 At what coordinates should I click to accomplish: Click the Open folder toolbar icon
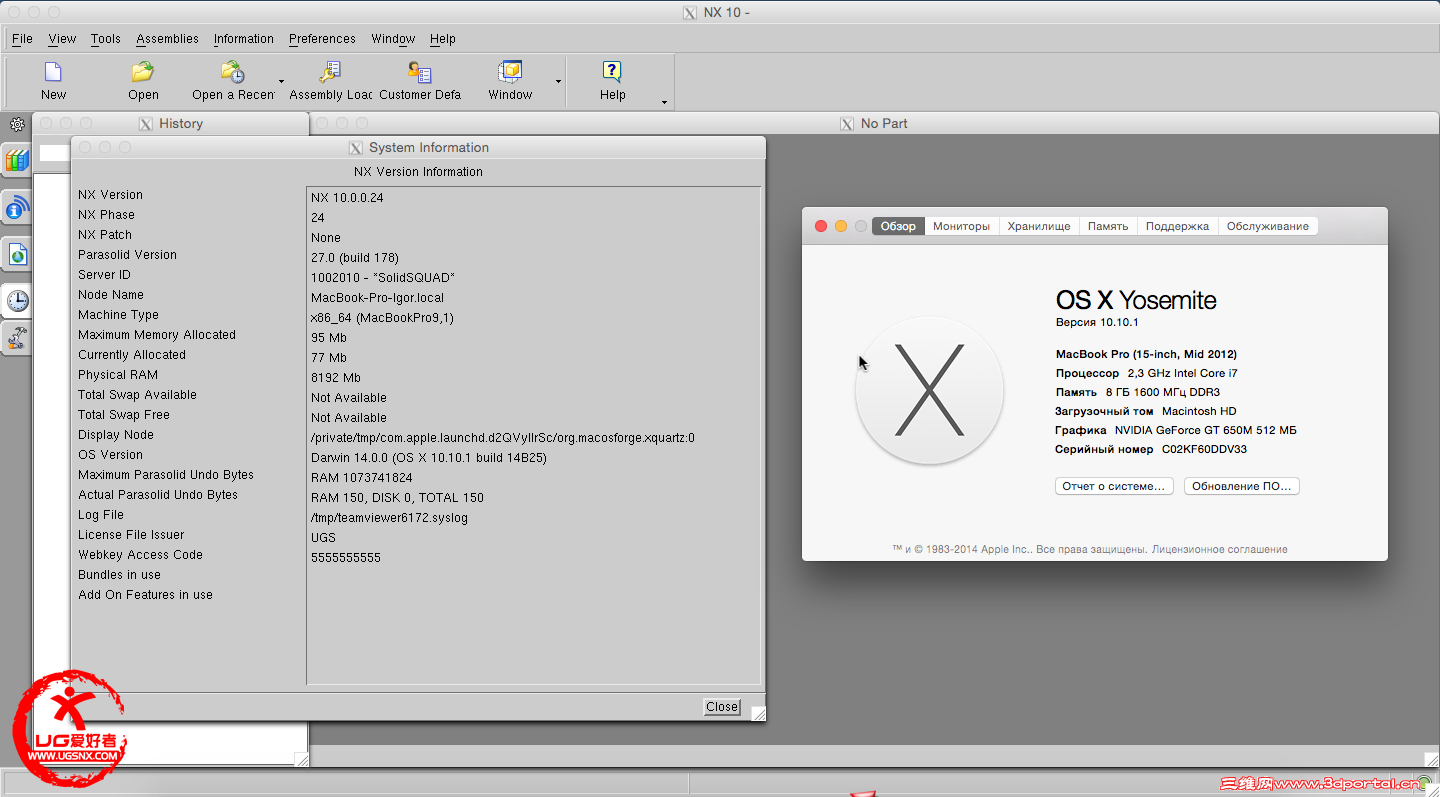(143, 72)
